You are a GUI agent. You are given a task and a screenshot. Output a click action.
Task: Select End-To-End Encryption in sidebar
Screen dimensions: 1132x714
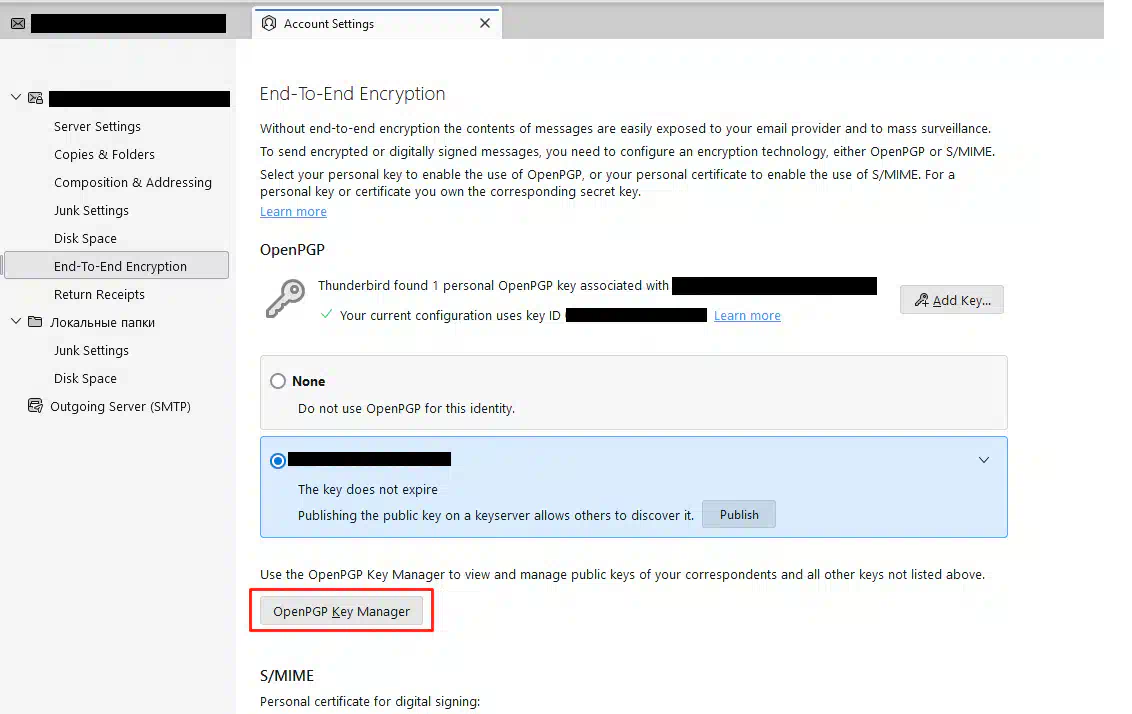pyautogui.click(x=117, y=266)
